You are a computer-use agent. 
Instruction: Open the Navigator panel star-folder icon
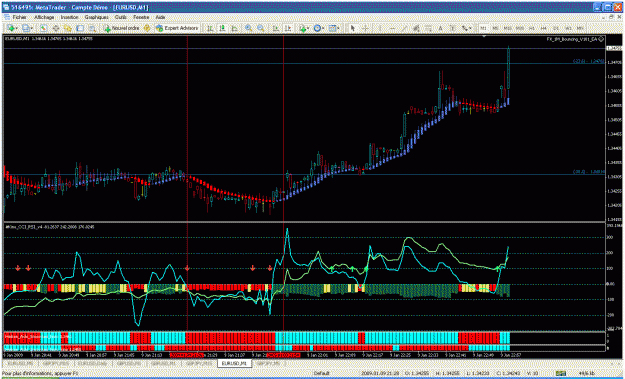coord(68,28)
